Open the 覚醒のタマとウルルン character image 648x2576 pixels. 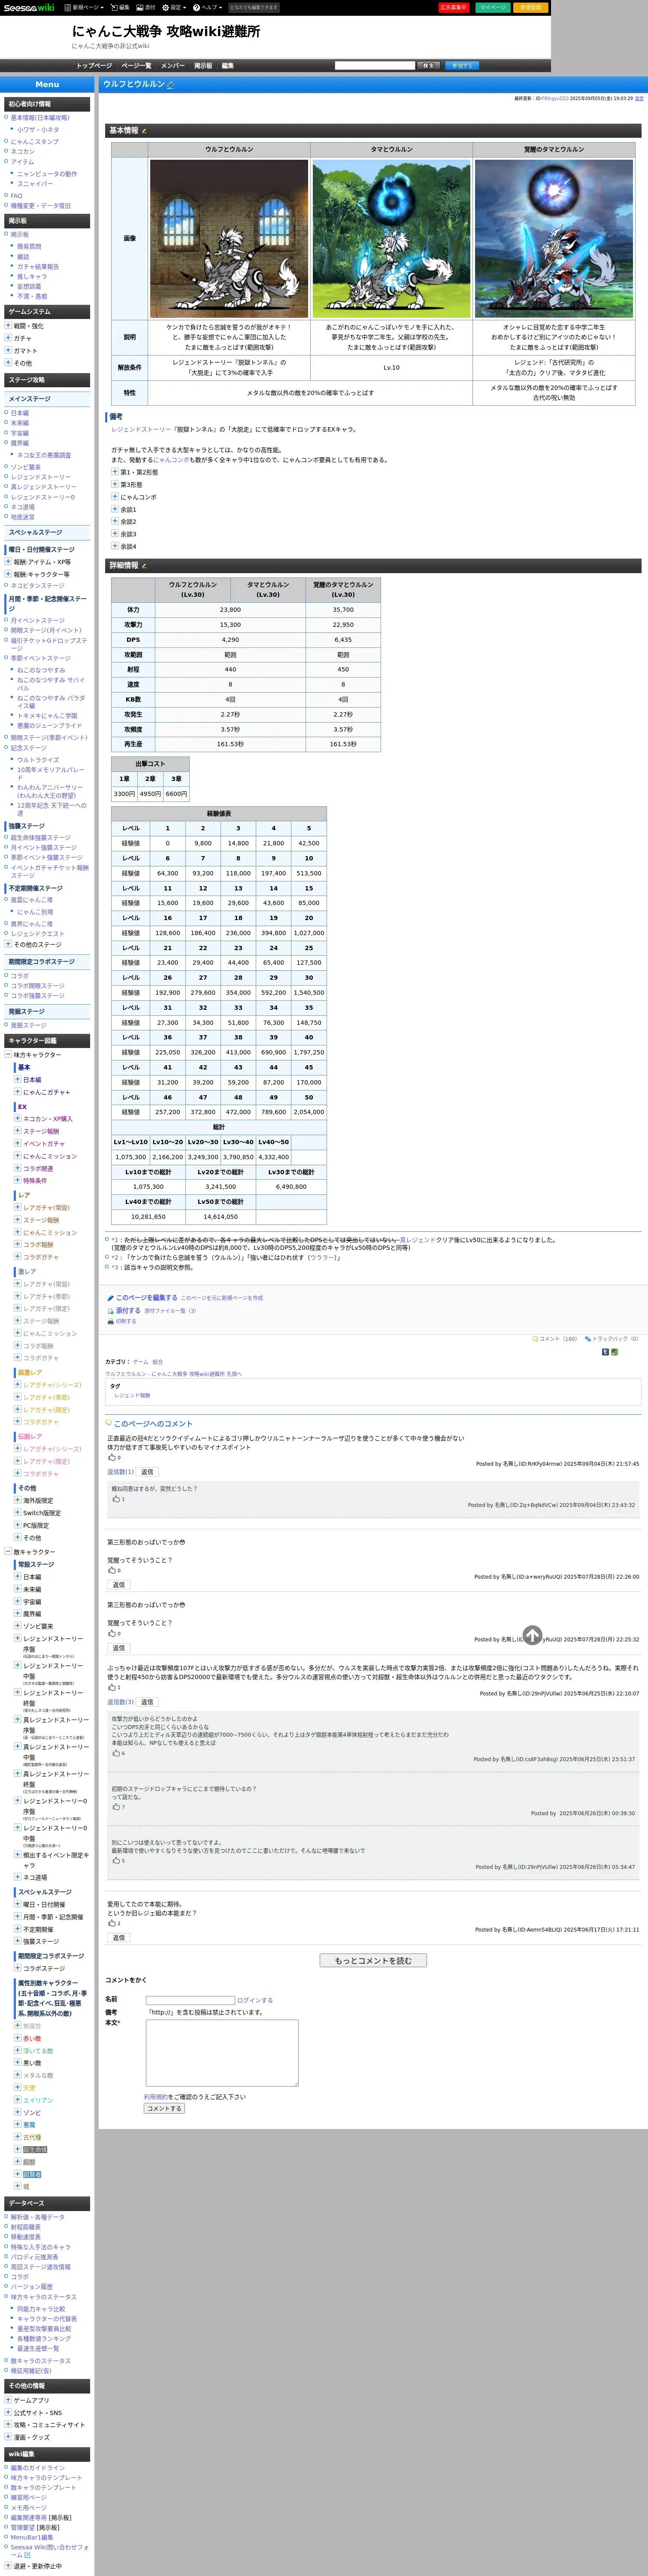coord(554,239)
